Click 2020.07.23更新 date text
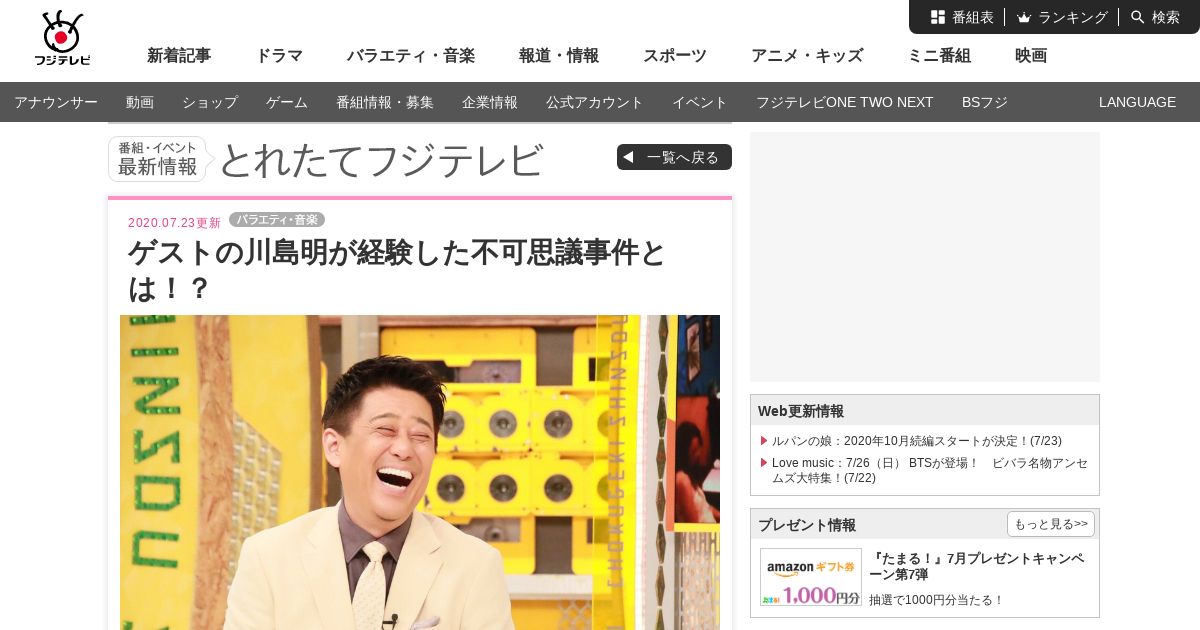The image size is (1200, 630). coord(174,222)
